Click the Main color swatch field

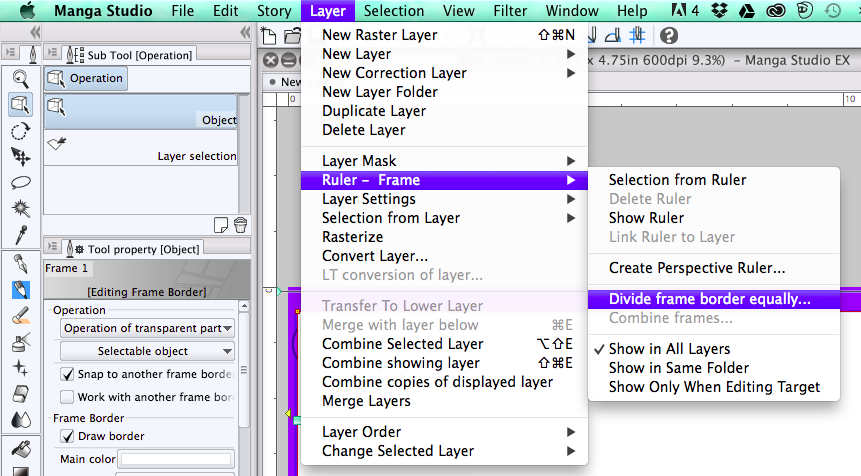coord(175,459)
